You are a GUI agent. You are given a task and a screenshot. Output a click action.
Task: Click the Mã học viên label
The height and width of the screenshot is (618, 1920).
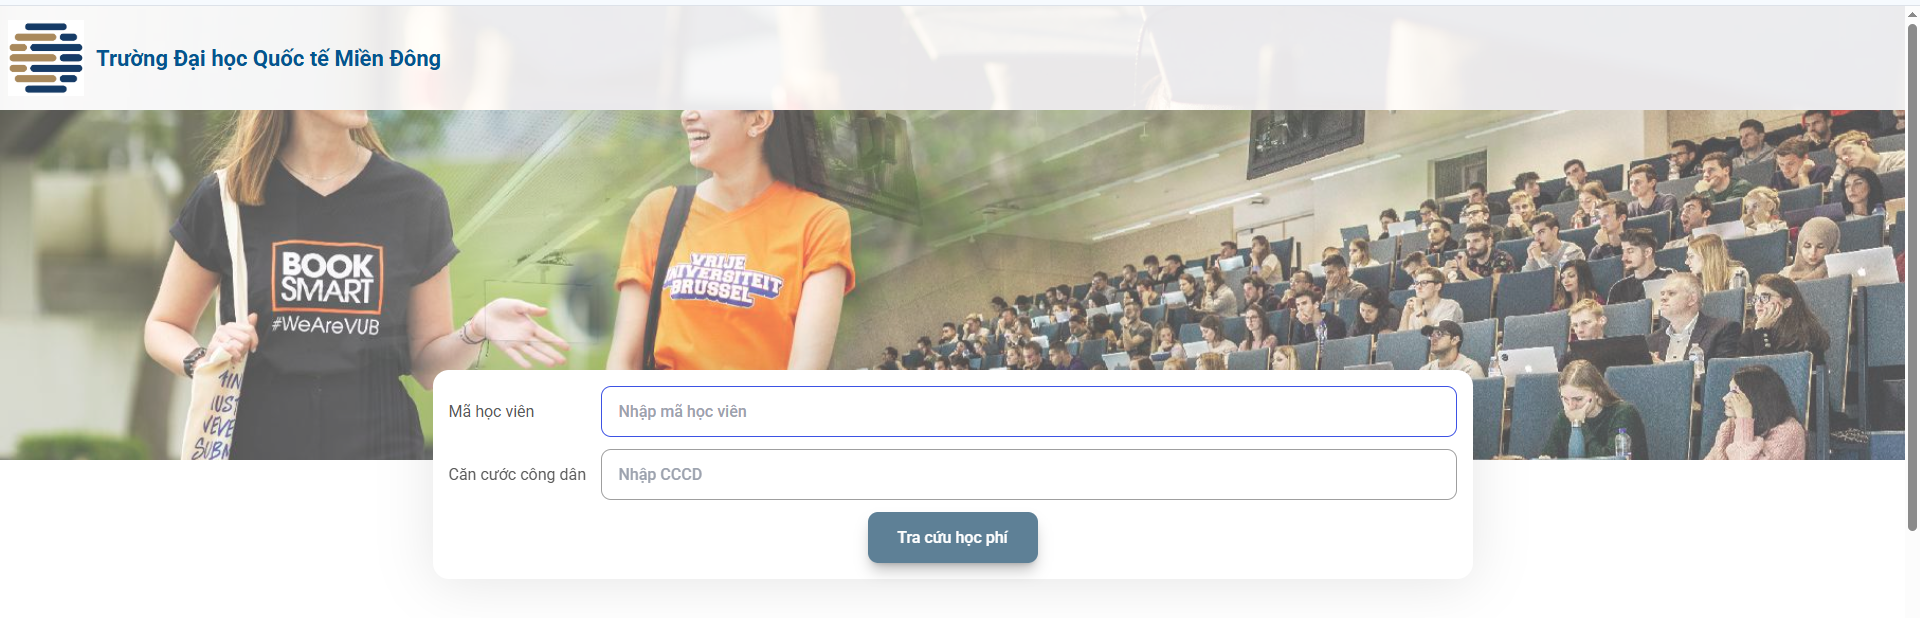[491, 411]
